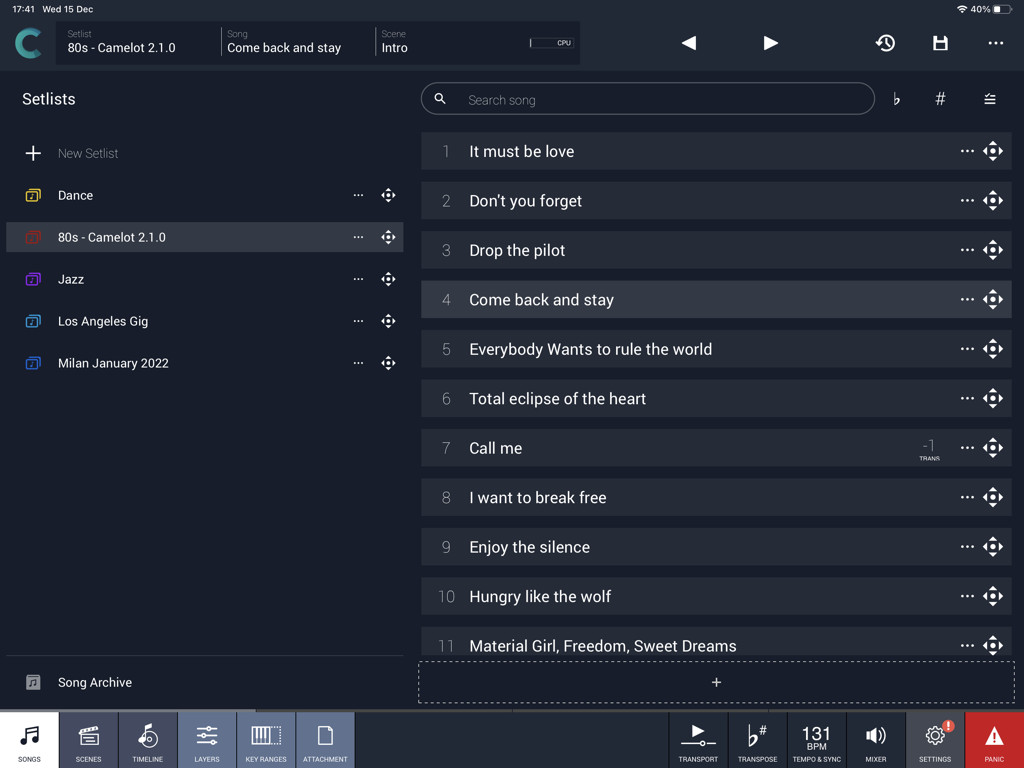Screen dimensions: 1024x768
Task: Open the Settings panel with notification badge
Action: [x=935, y=740]
